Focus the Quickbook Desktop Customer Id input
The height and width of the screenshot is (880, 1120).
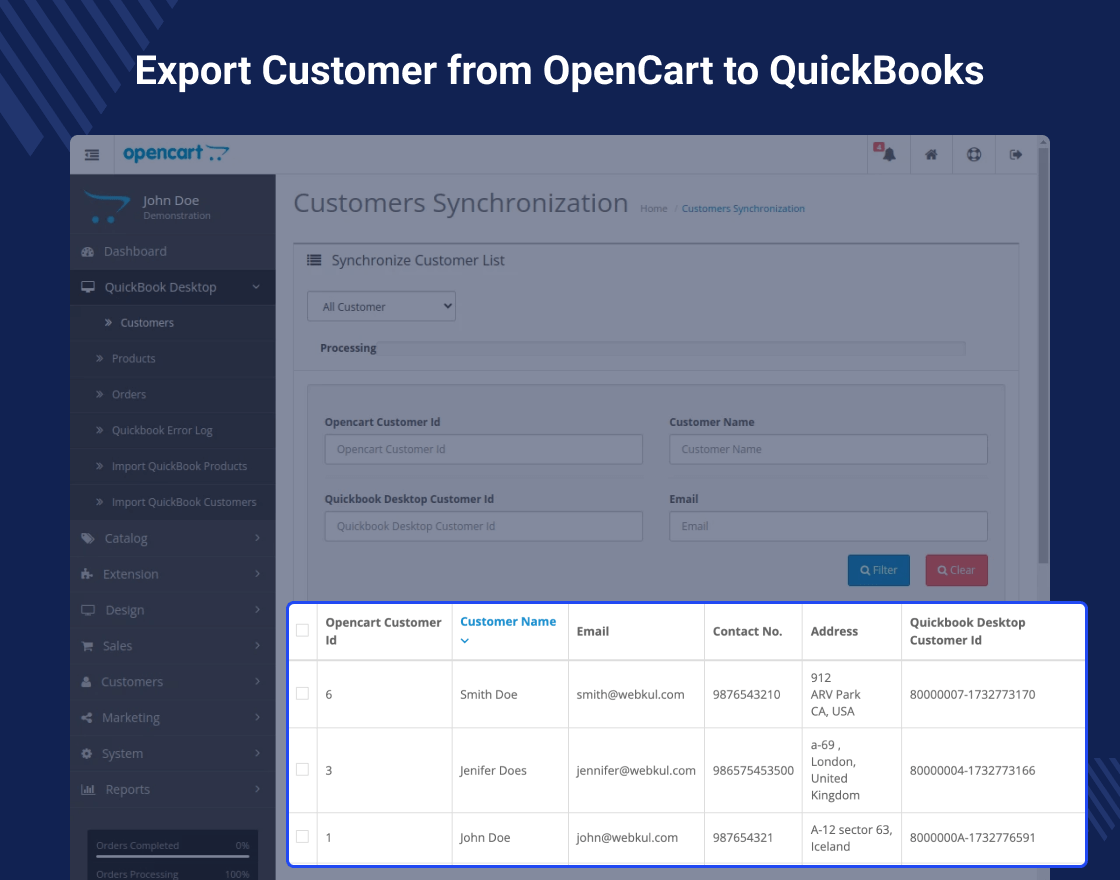(x=484, y=526)
